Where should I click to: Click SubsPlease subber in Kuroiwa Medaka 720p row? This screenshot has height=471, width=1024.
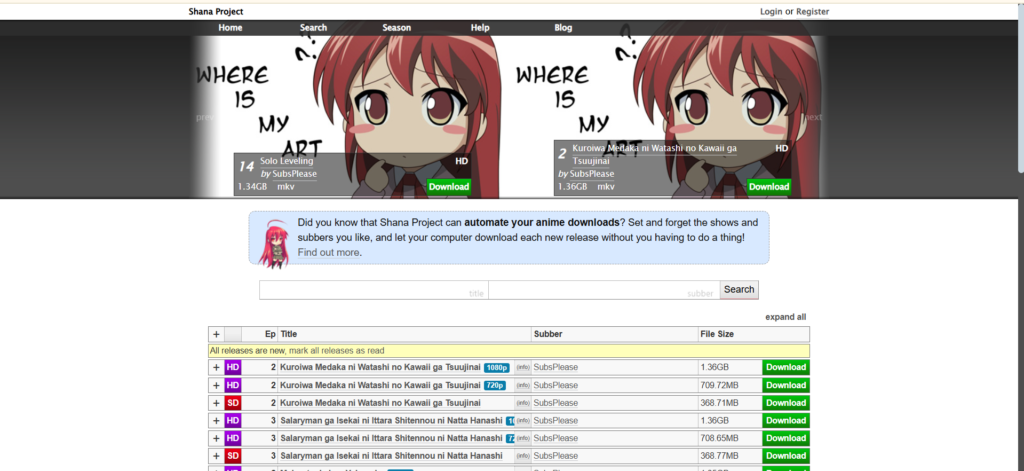coord(556,385)
